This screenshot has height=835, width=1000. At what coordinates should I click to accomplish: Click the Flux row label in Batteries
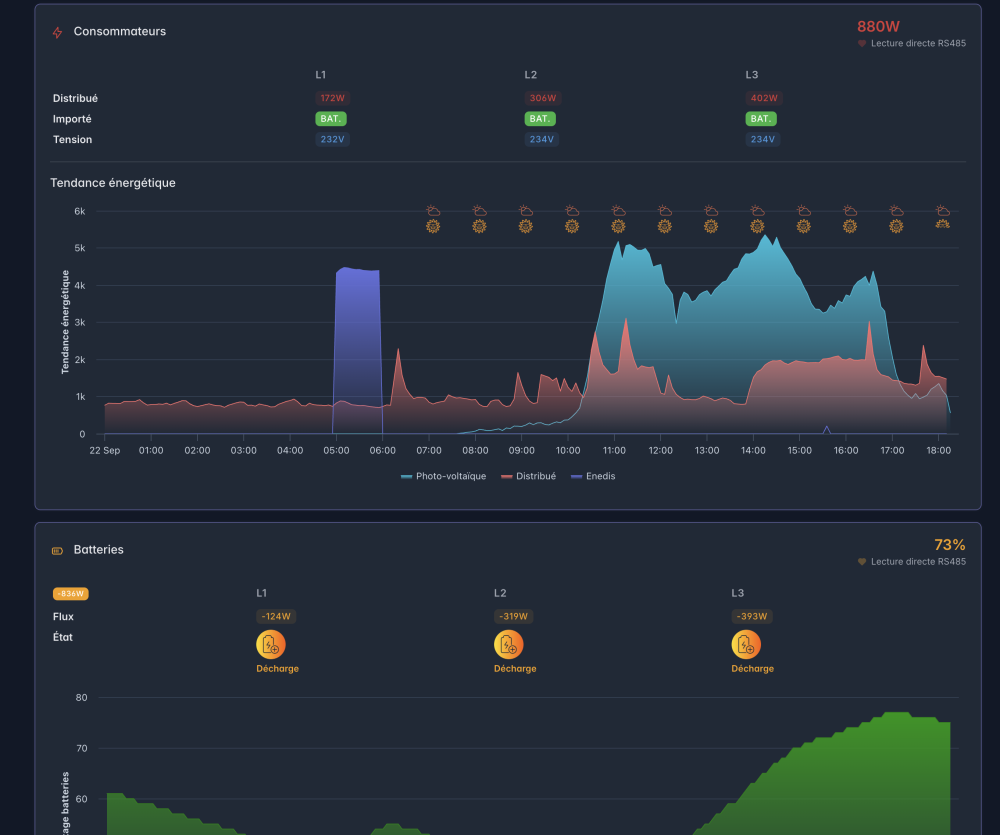click(x=63, y=617)
